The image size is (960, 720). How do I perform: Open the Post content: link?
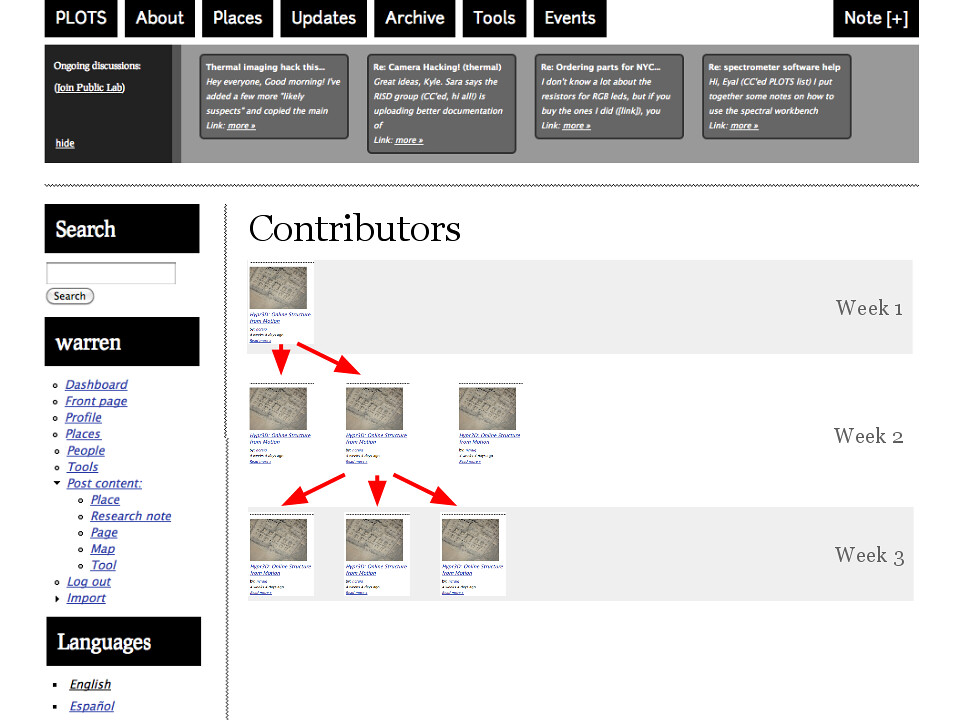tap(104, 484)
